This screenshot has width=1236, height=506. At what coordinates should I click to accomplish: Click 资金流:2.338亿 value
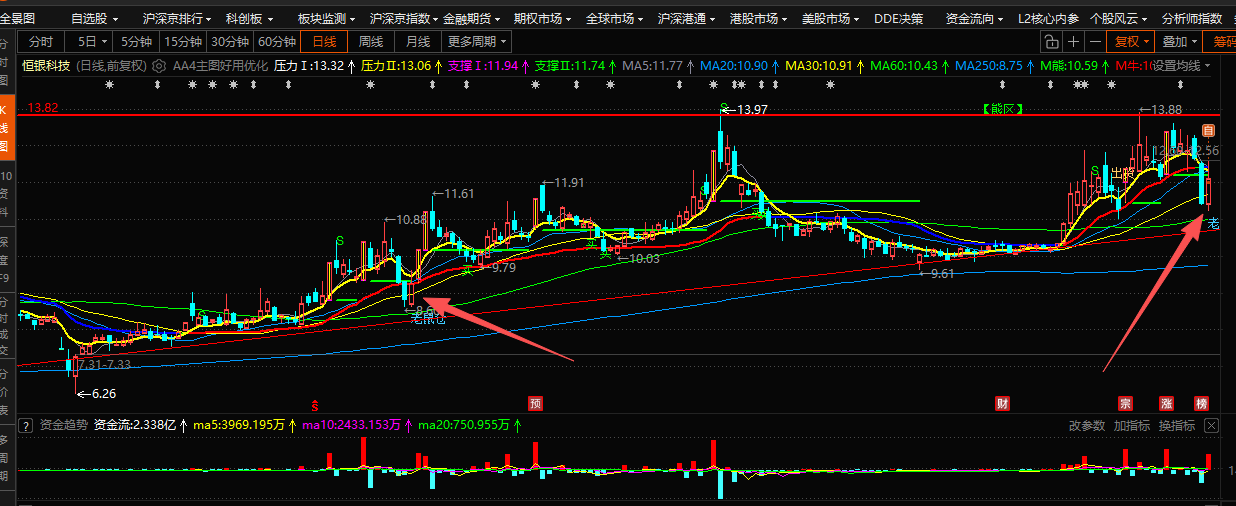click(x=135, y=425)
